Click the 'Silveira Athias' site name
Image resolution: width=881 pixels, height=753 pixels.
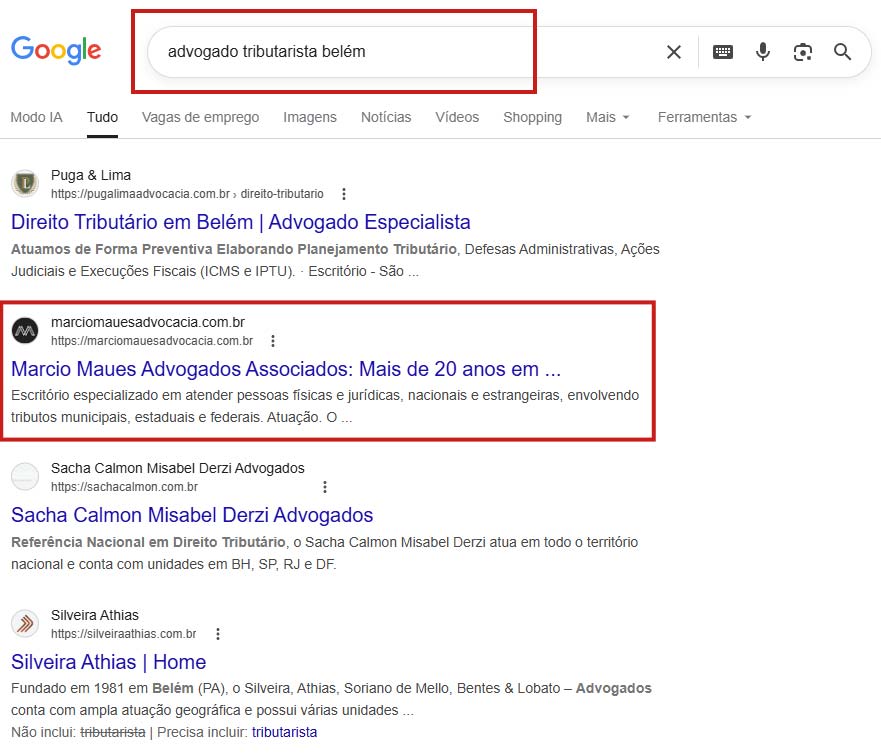point(94,615)
